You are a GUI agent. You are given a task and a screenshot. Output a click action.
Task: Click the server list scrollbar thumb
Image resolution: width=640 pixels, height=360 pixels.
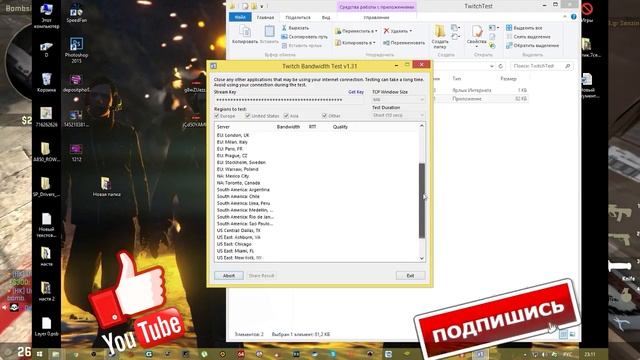point(422,200)
